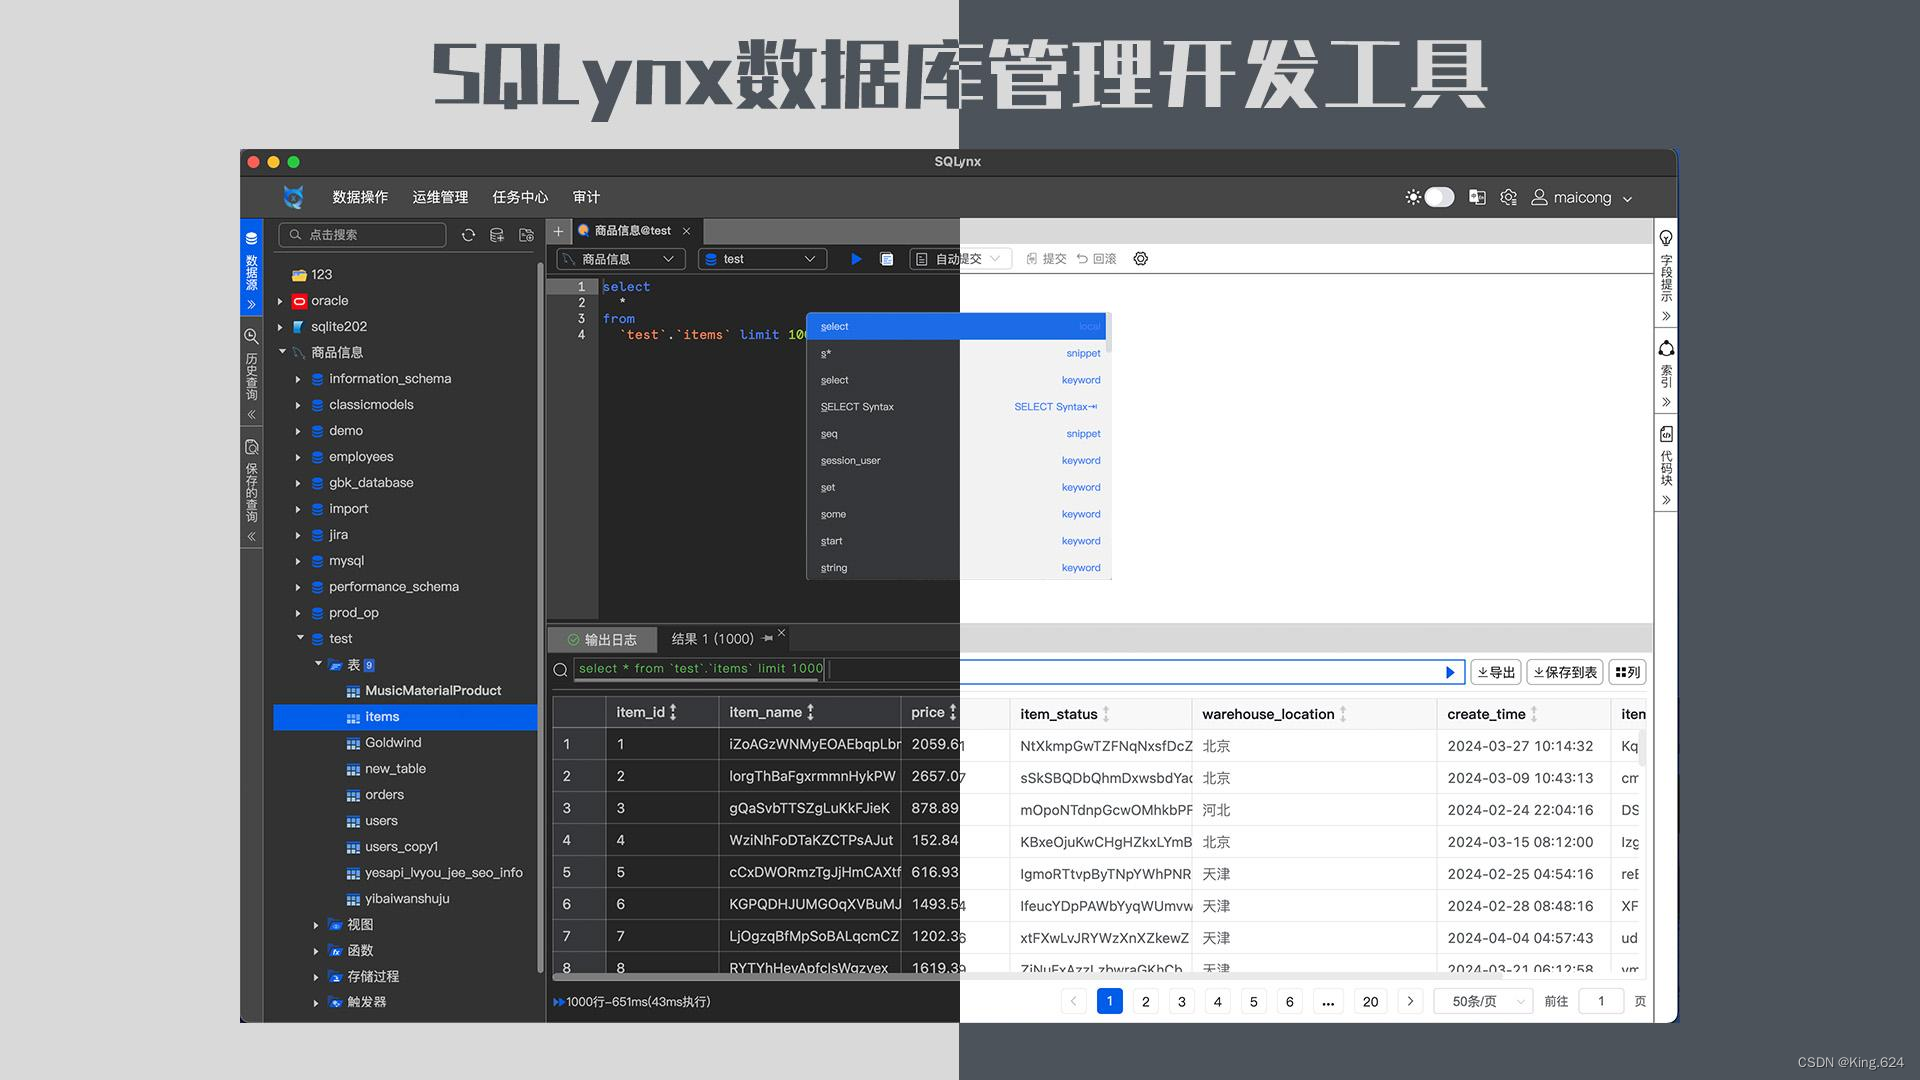Viewport: 1920px width, 1080px height.
Task: Close the 结果 1 result tab
Action: tap(782, 633)
